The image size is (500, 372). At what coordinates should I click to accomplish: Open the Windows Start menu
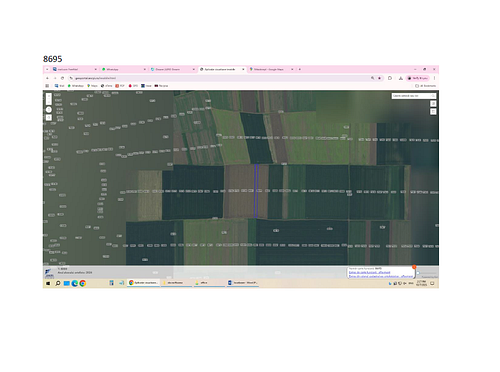click(x=48, y=283)
